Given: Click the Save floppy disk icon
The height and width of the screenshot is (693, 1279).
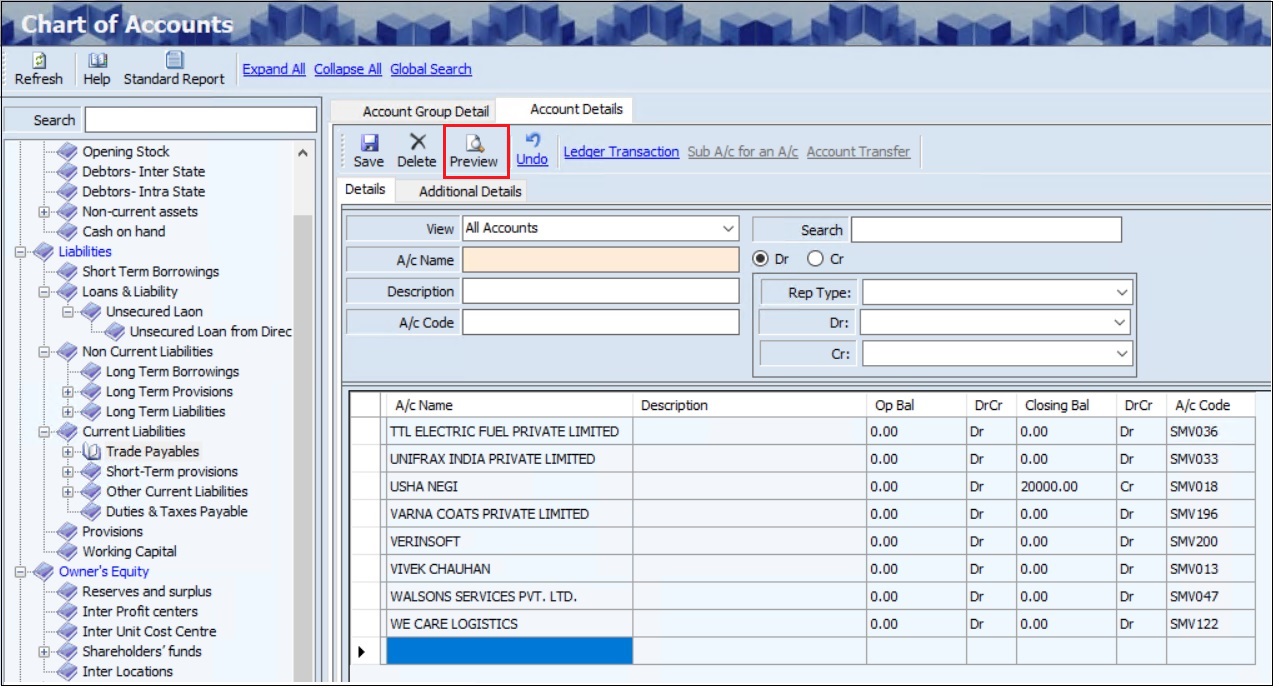Looking at the screenshot, I should (x=368, y=143).
